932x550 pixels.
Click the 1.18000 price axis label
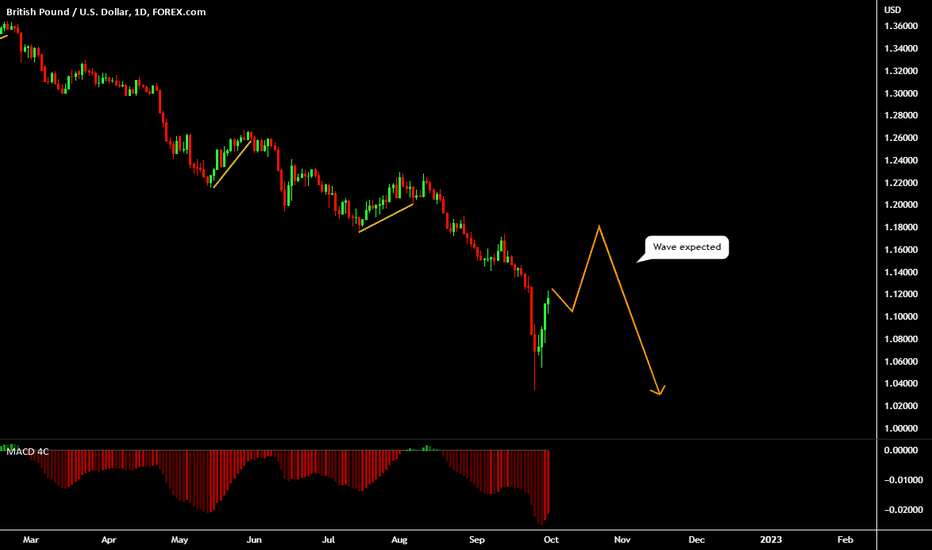[x=900, y=227]
